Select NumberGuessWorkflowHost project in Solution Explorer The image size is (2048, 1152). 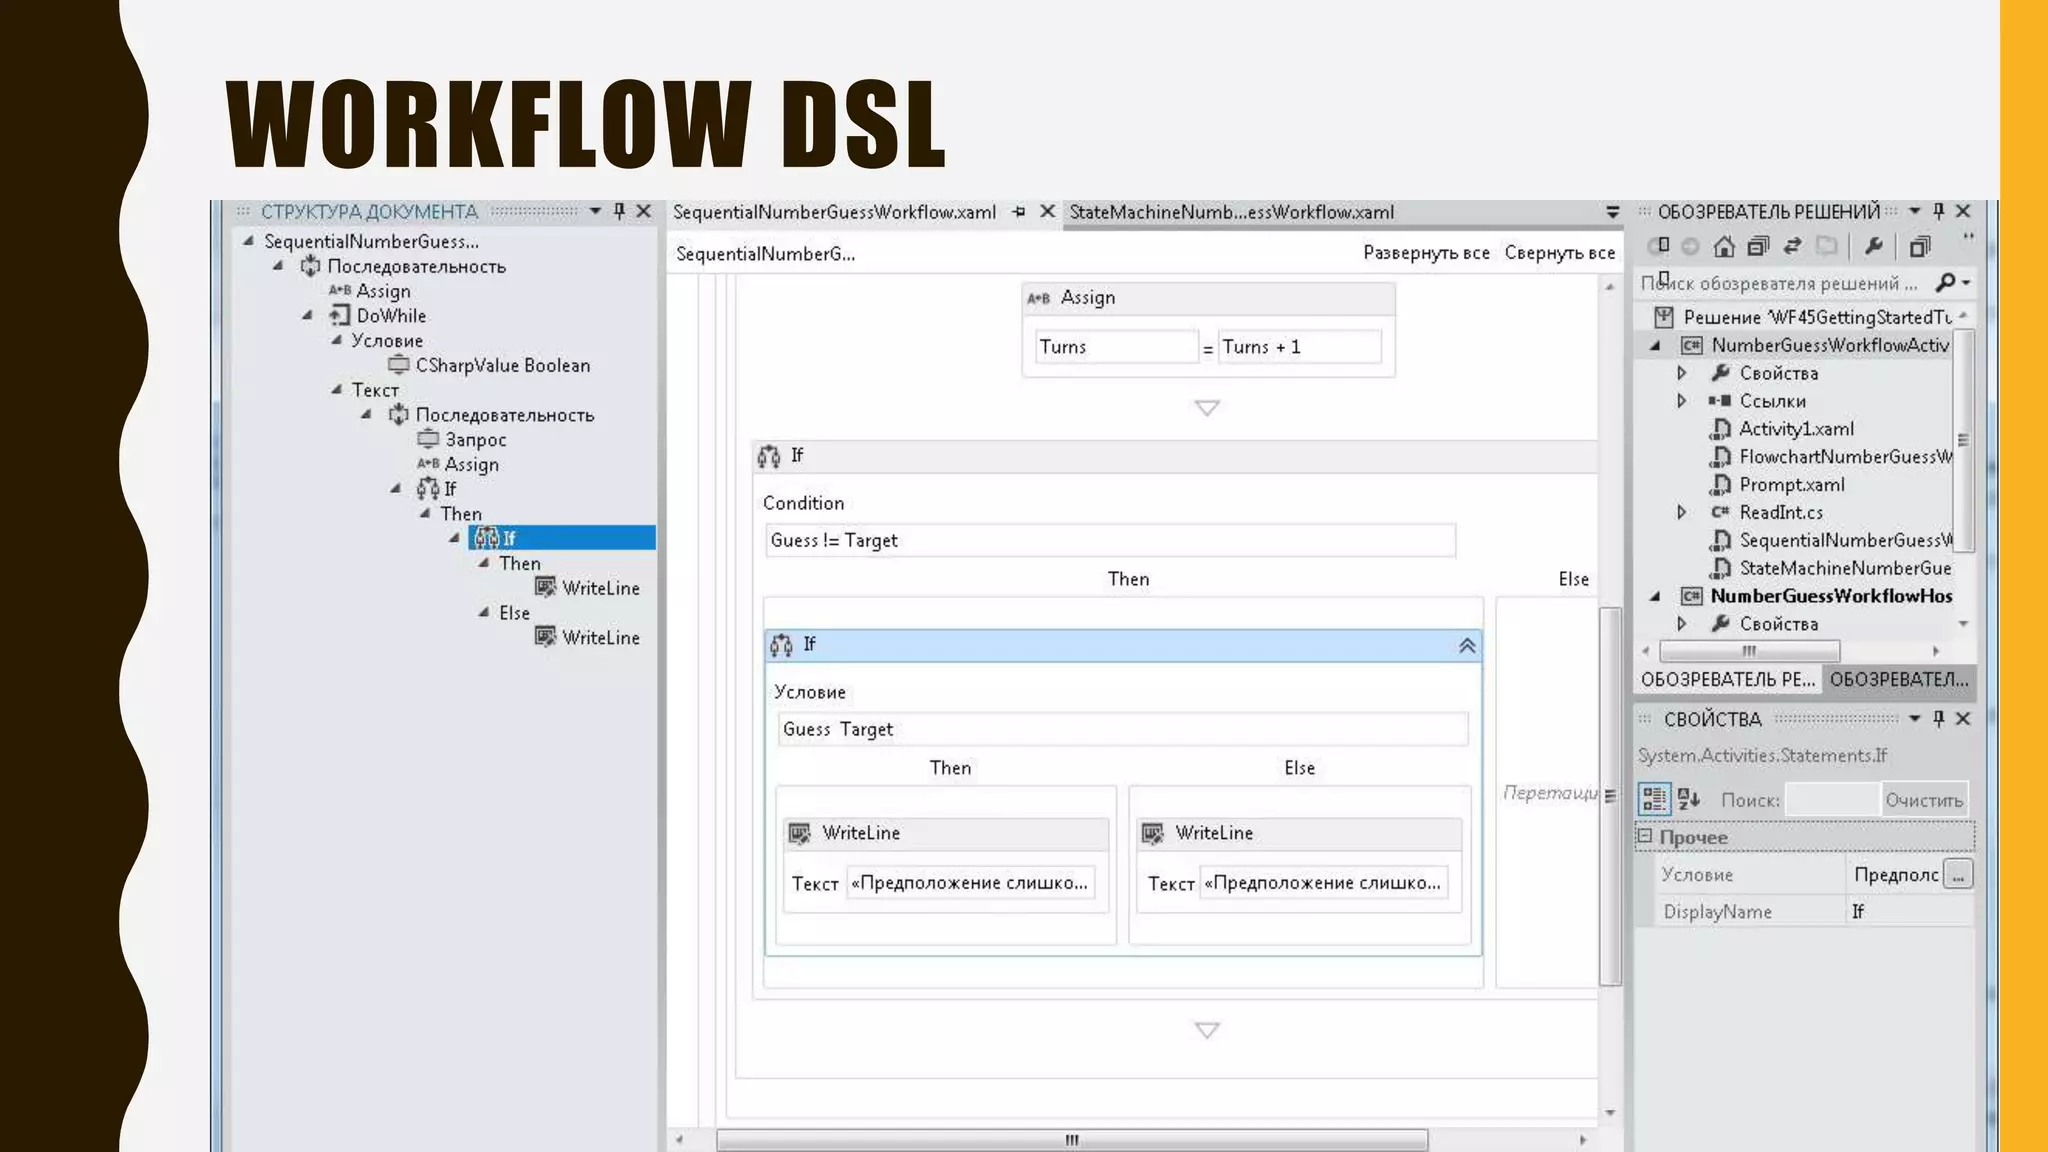[1830, 596]
